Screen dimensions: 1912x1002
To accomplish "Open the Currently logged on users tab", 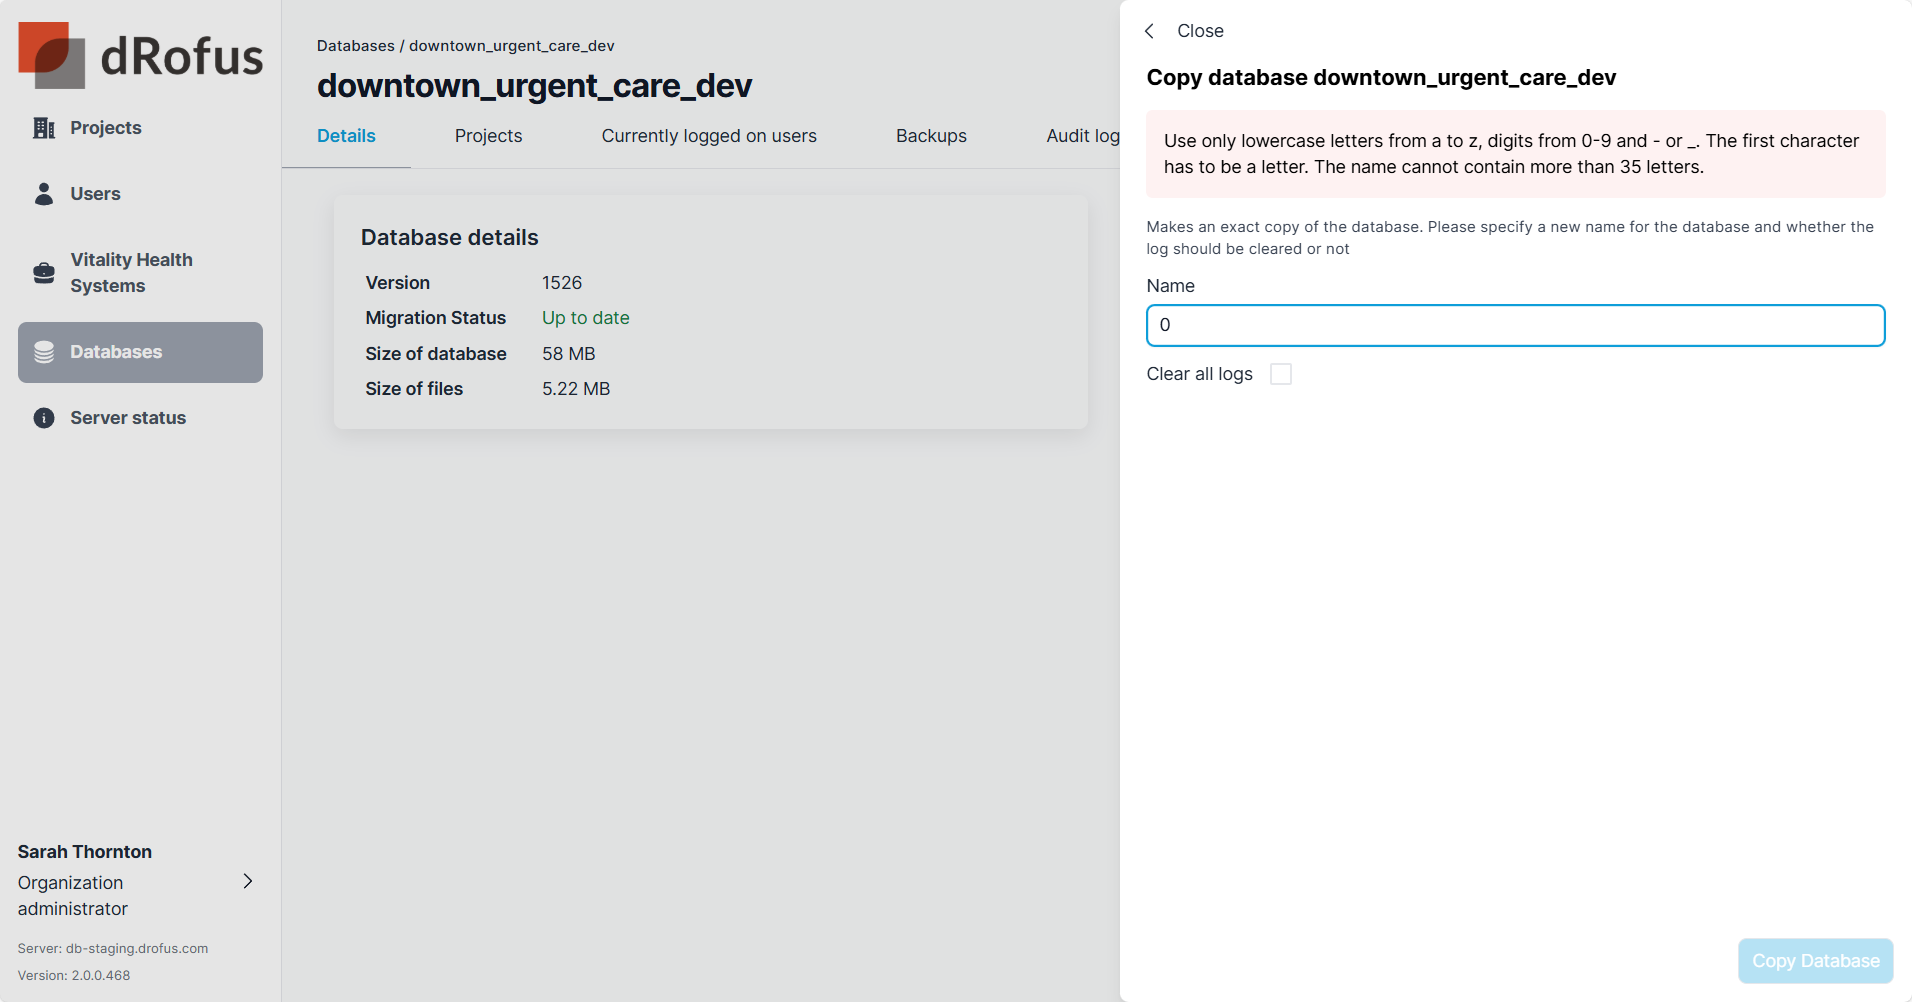I will pyautogui.click(x=708, y=136).
